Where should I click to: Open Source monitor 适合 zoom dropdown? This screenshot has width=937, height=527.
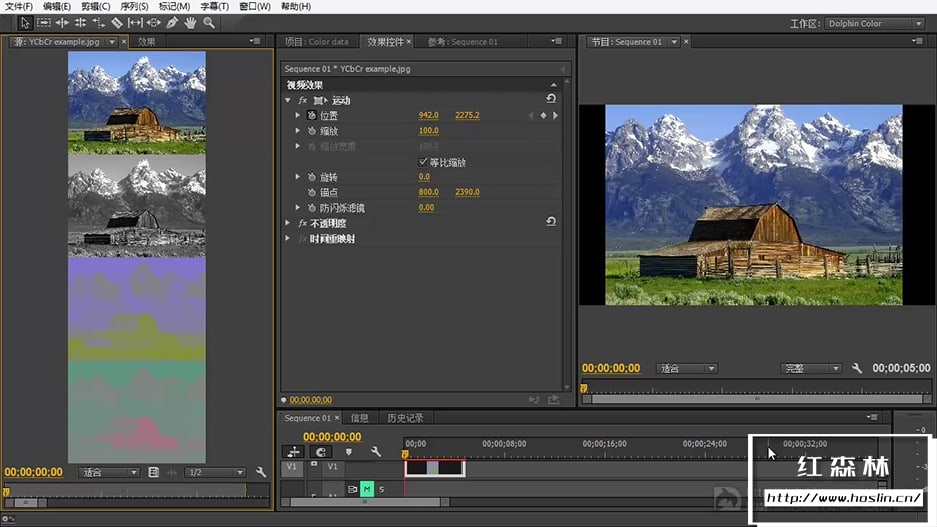click(109, 472)
